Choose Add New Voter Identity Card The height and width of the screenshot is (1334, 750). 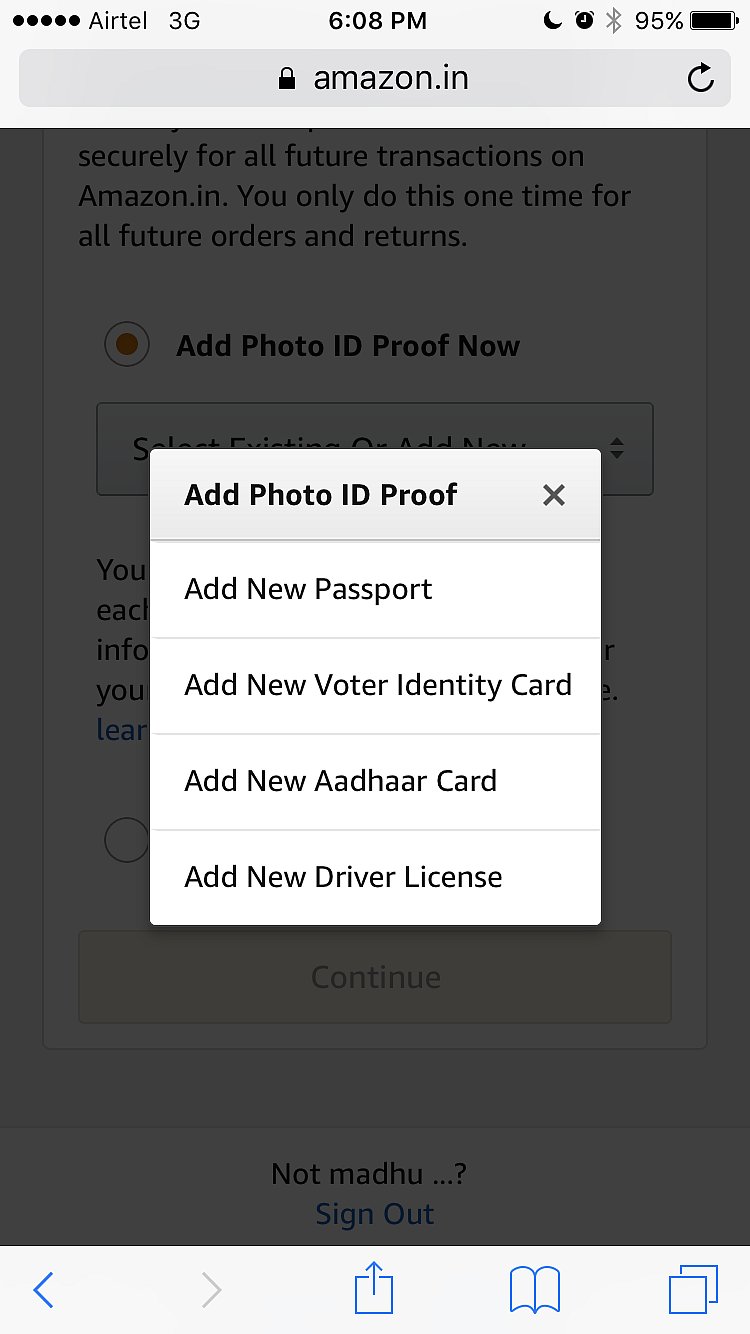[375, 685]
